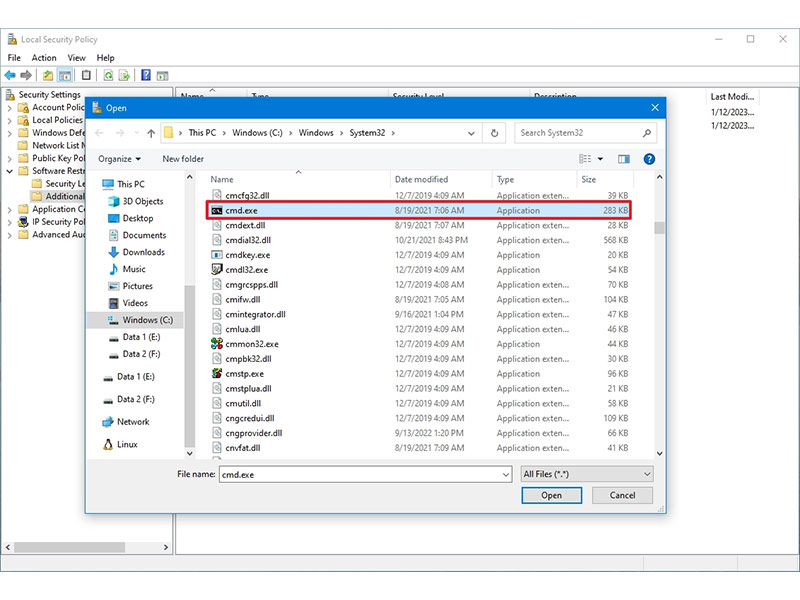The height and width of the screenshot is (600, 800).
Task: Open the File name dropdown arrow
Action: point(506,474)
